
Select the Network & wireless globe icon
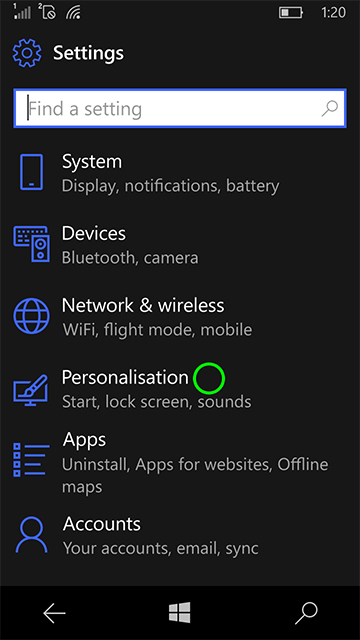click(x=31, y=316)
